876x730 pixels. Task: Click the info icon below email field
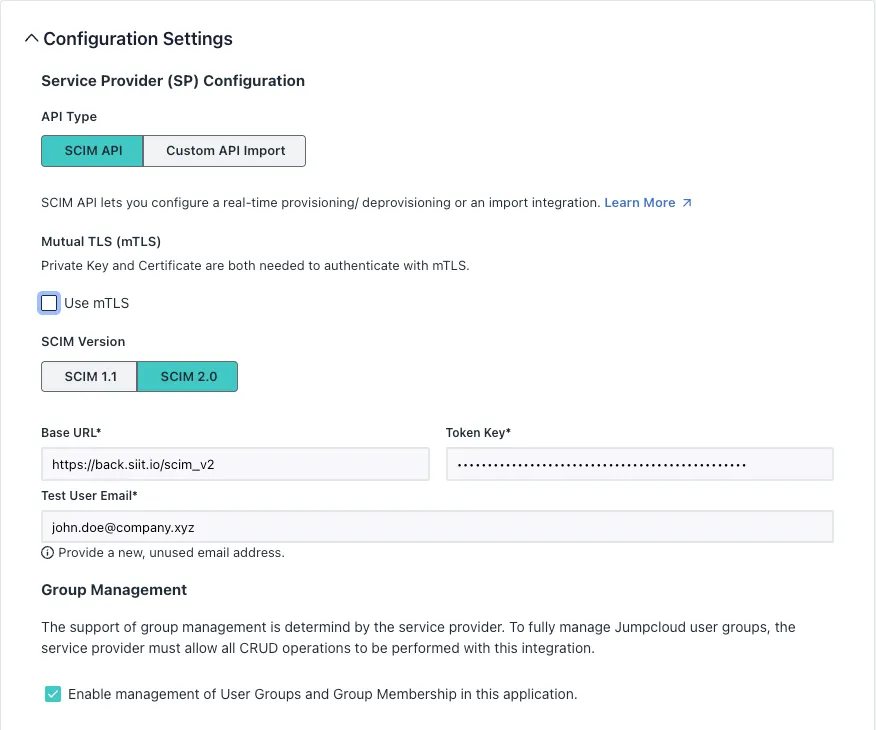pyautogui.click(x=47, y=553)
